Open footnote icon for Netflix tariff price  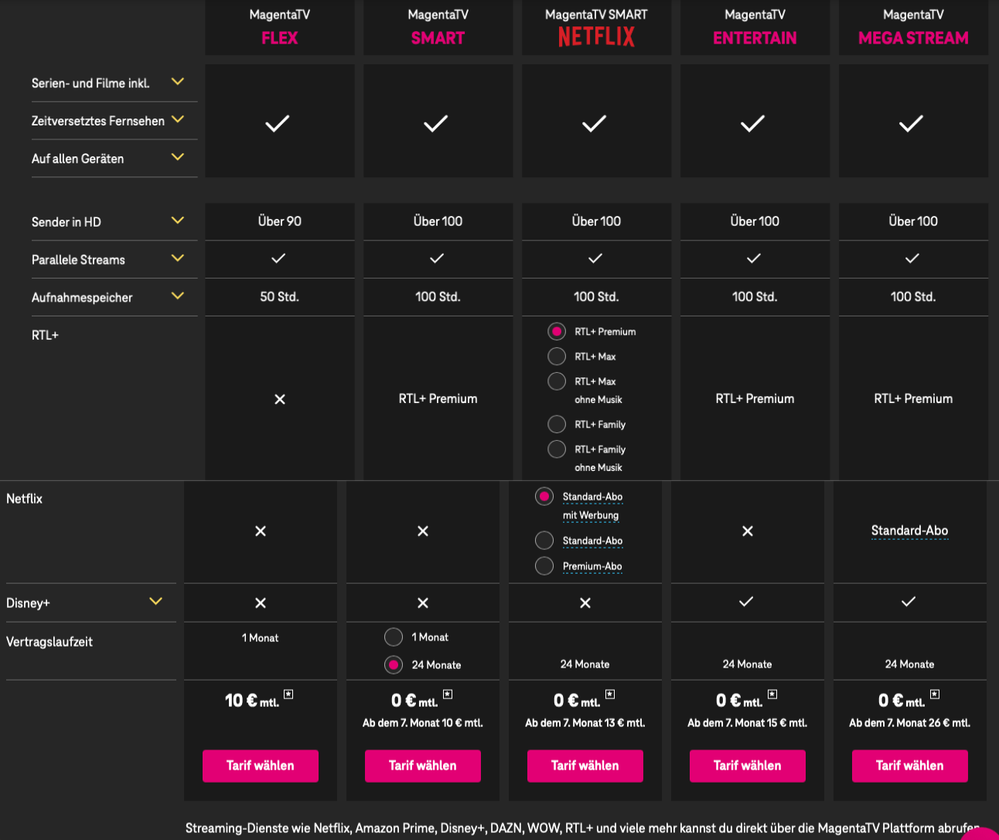coord(610,694)
